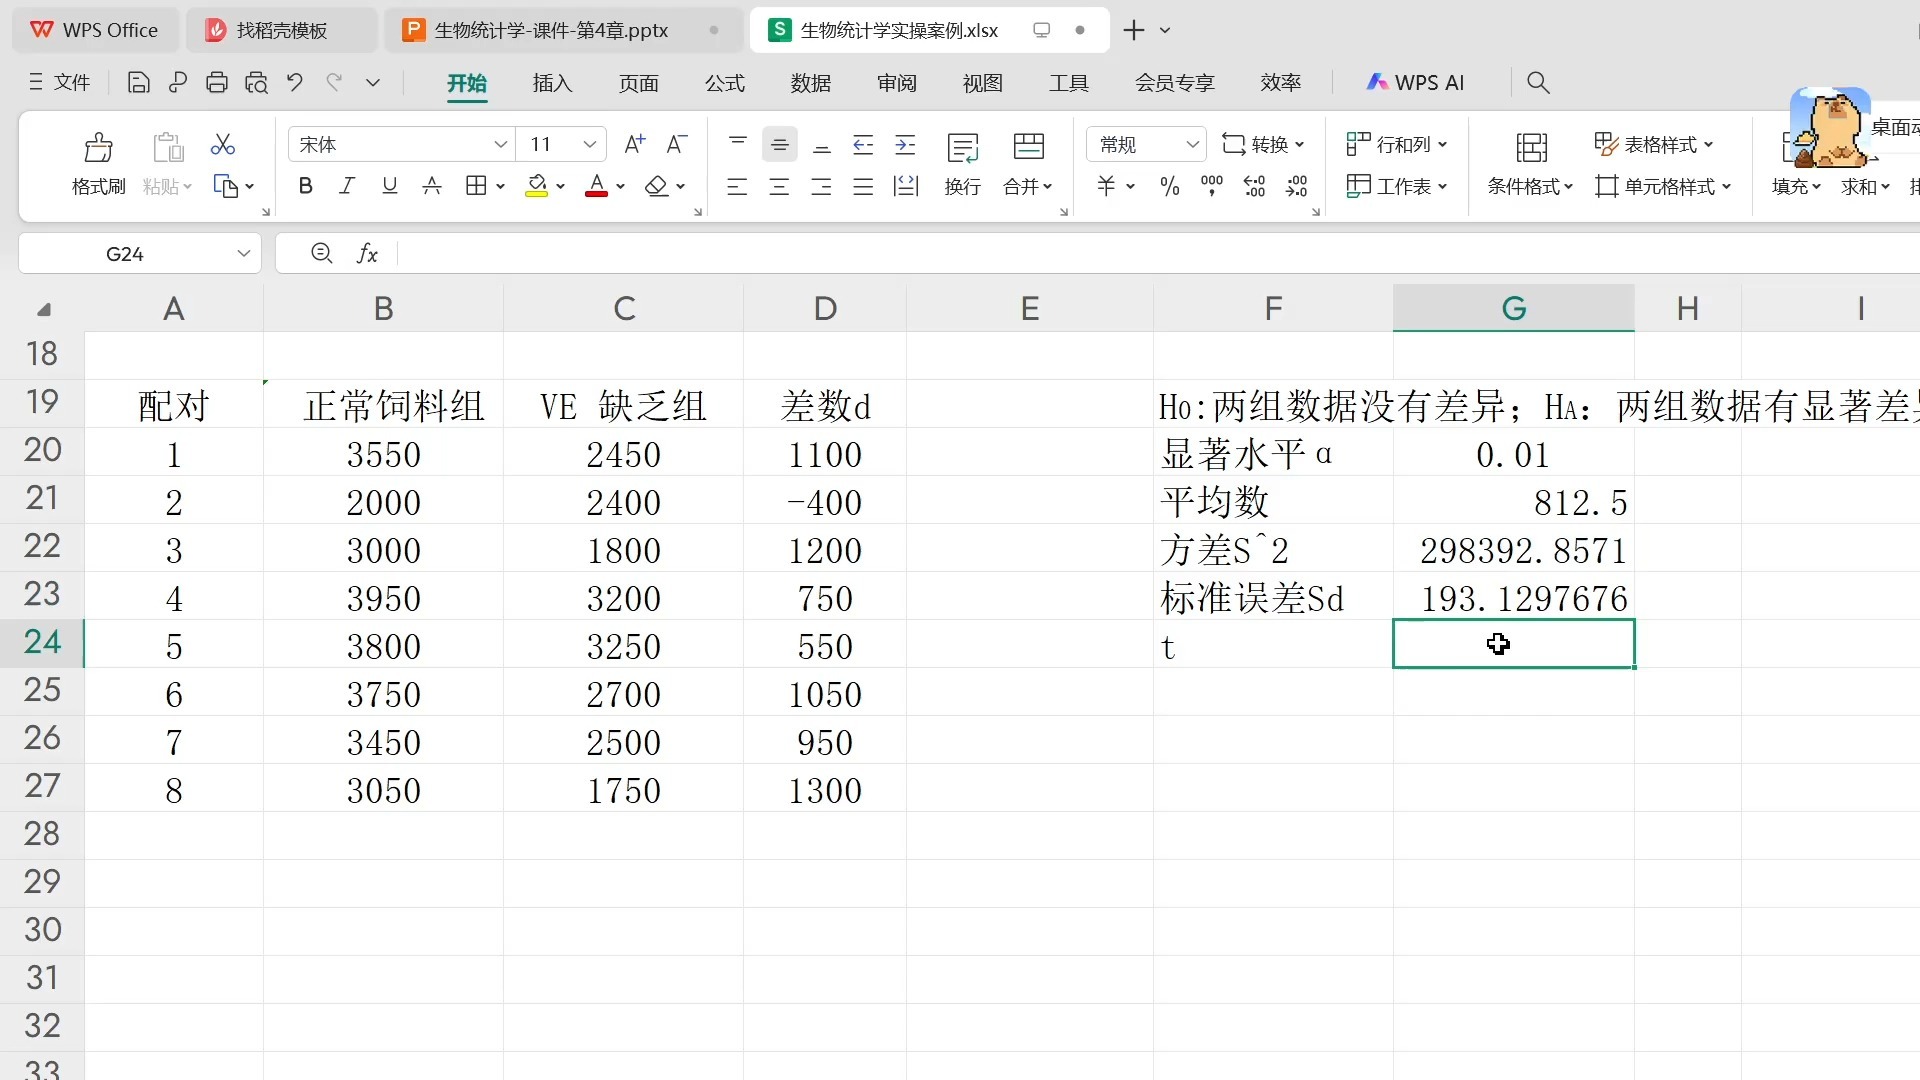Click the Convert (转换) button
The height and width of the screenshot is (1080, 1920).
[x=1262, y=145]
